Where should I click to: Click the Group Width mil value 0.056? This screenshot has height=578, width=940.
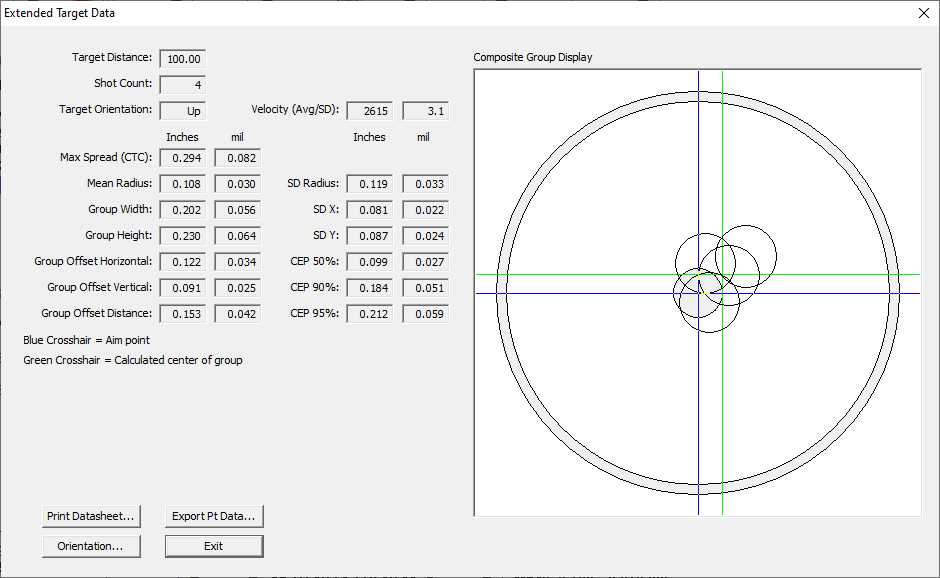[x=237, y=210]
